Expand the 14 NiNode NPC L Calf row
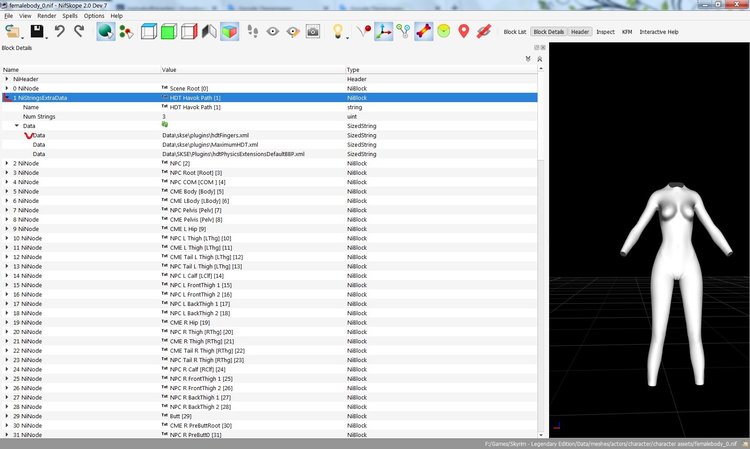The height and width of the screenshot is (449, 750). (x=7, y=275)
